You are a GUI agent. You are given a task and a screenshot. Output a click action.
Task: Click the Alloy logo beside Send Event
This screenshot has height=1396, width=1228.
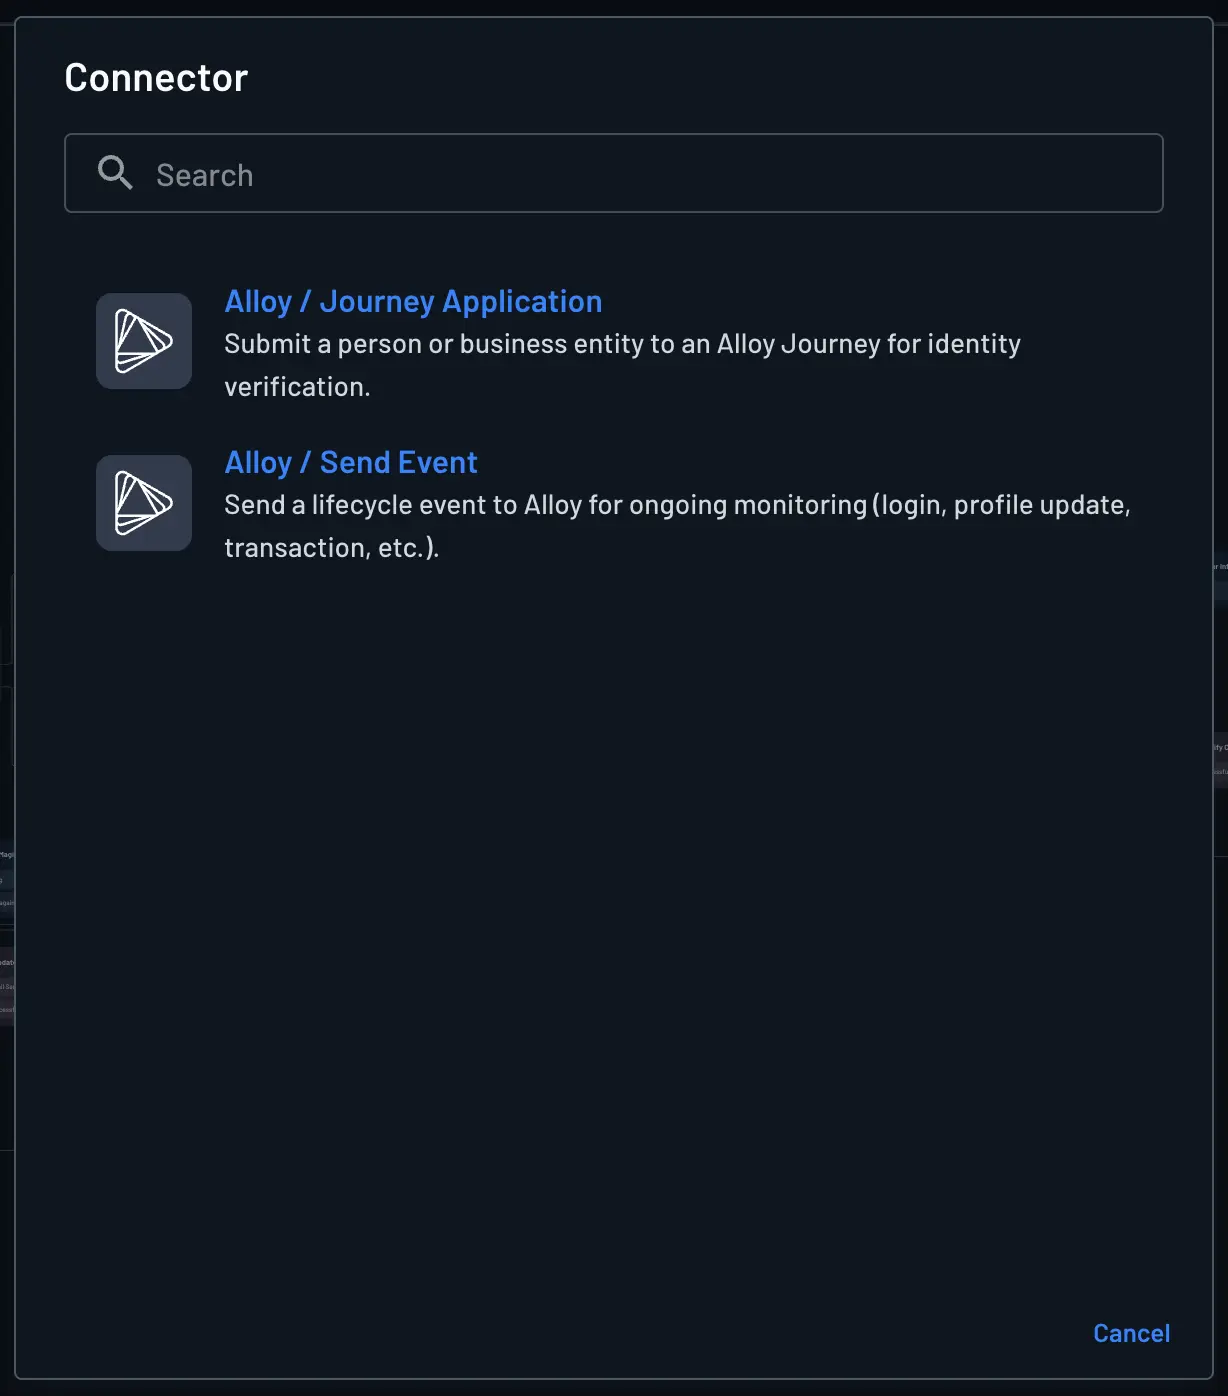[144, 503]
